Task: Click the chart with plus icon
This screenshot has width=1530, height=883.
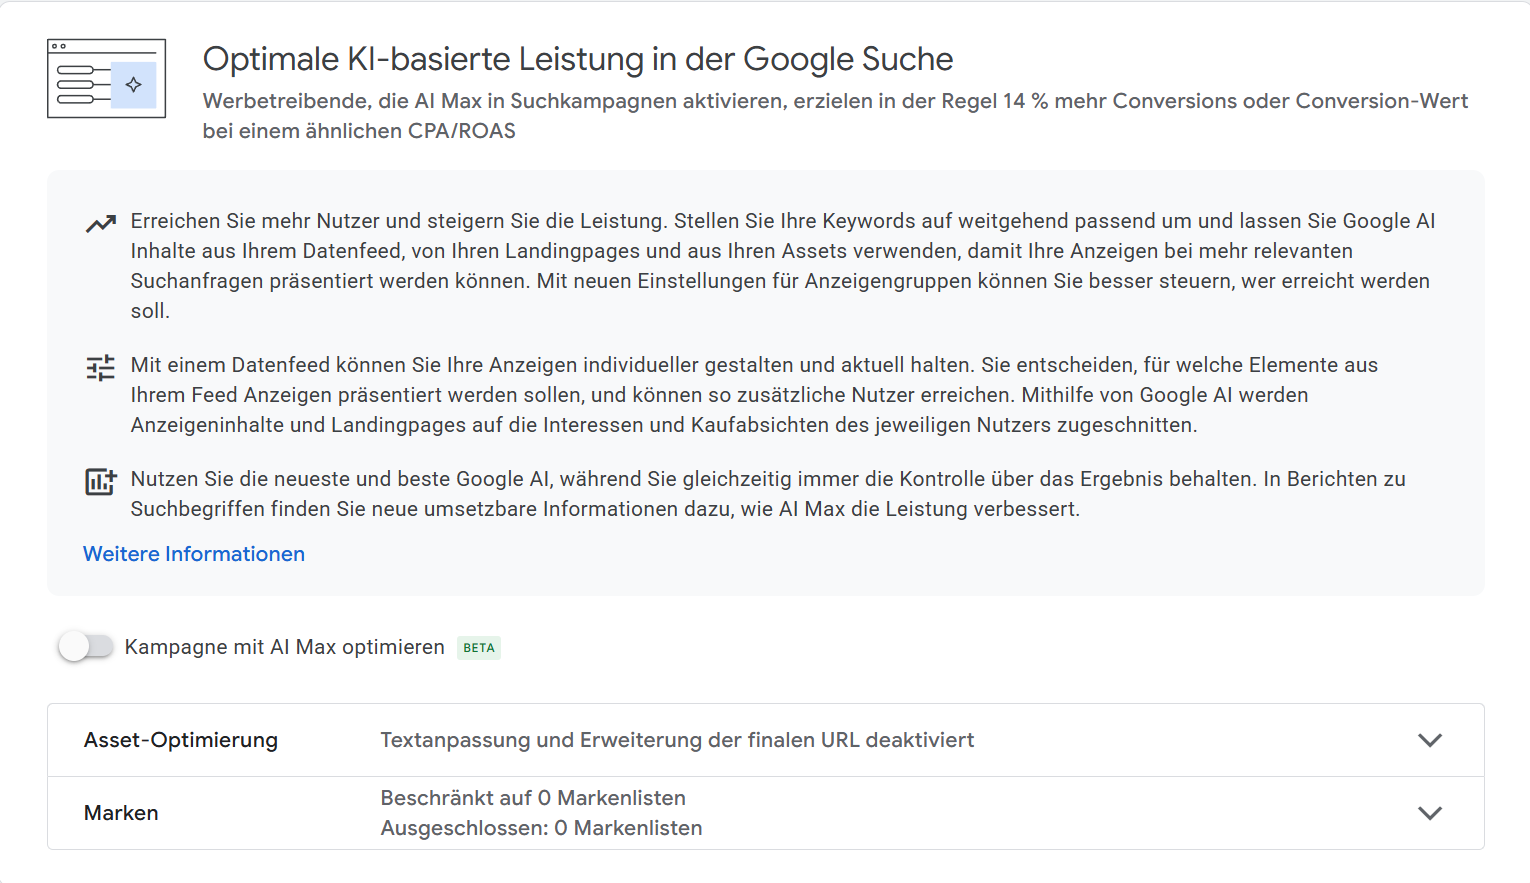Action: (x=101, y=482)
